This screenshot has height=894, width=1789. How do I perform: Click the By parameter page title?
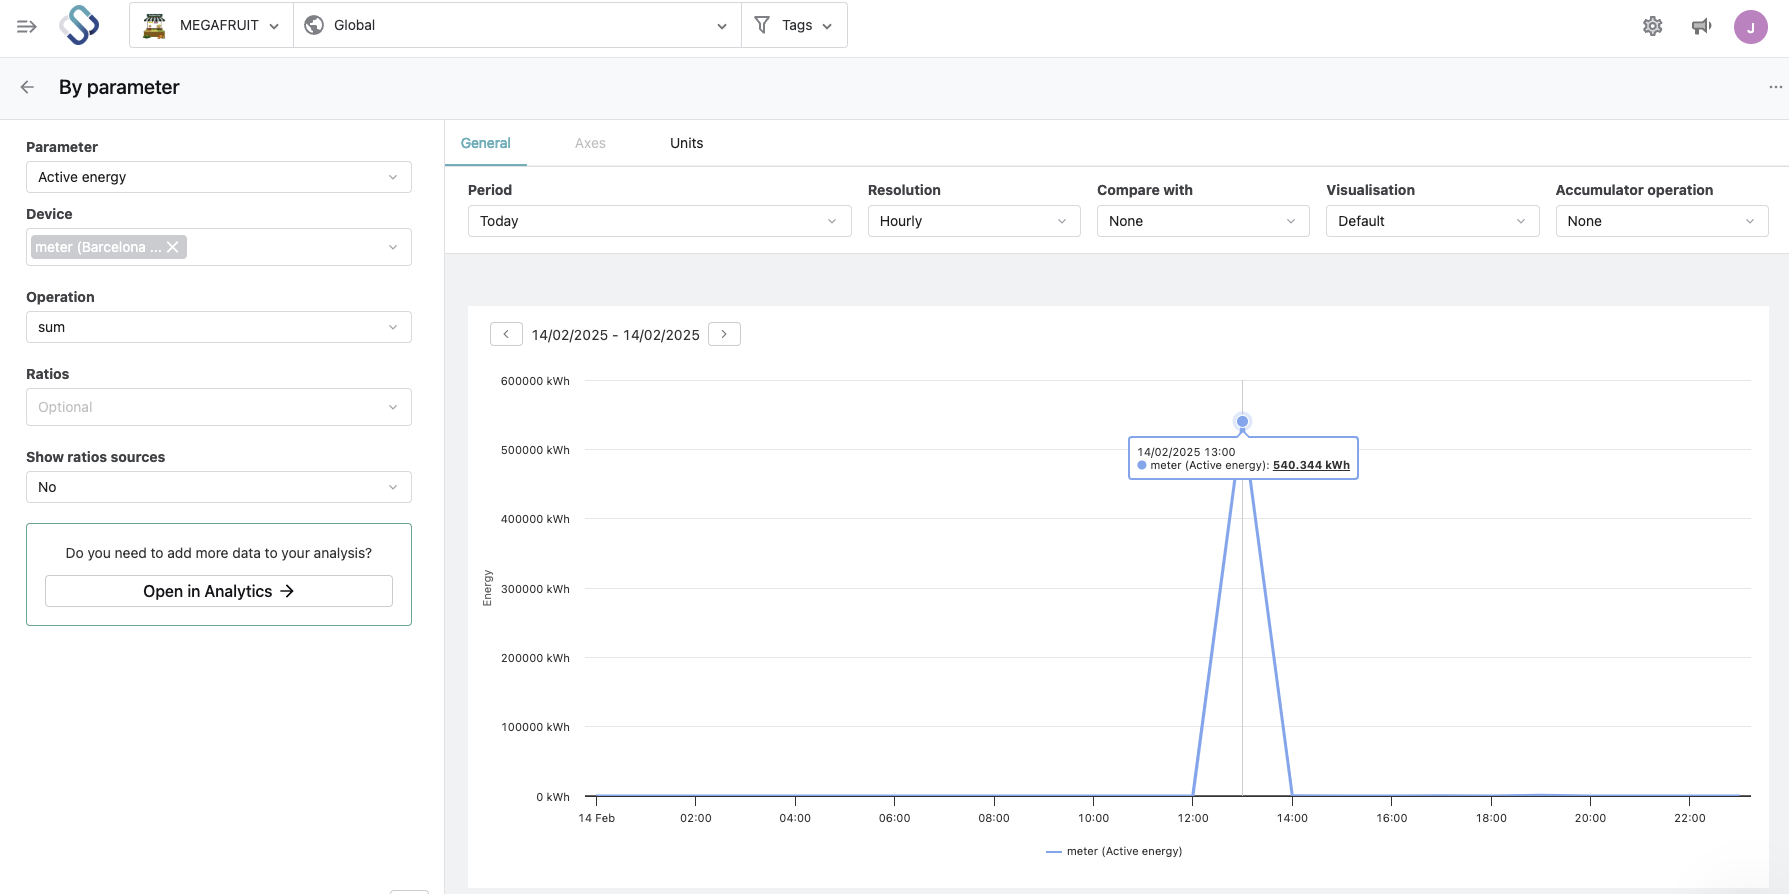click(x=119, y=87)
